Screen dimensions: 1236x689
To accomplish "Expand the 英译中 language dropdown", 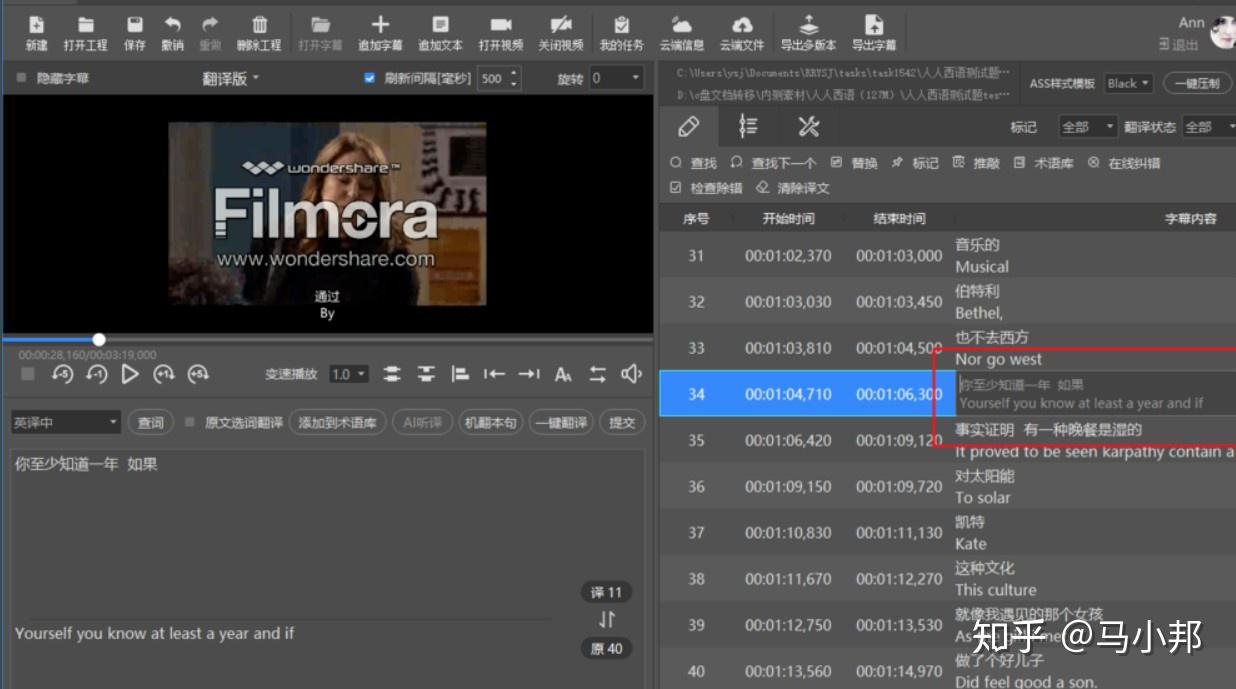I will pyautogui.click(x=66, y=423).
